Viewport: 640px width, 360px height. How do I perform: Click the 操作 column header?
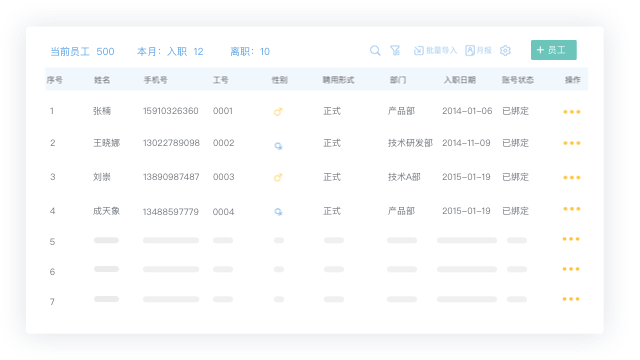573,80
